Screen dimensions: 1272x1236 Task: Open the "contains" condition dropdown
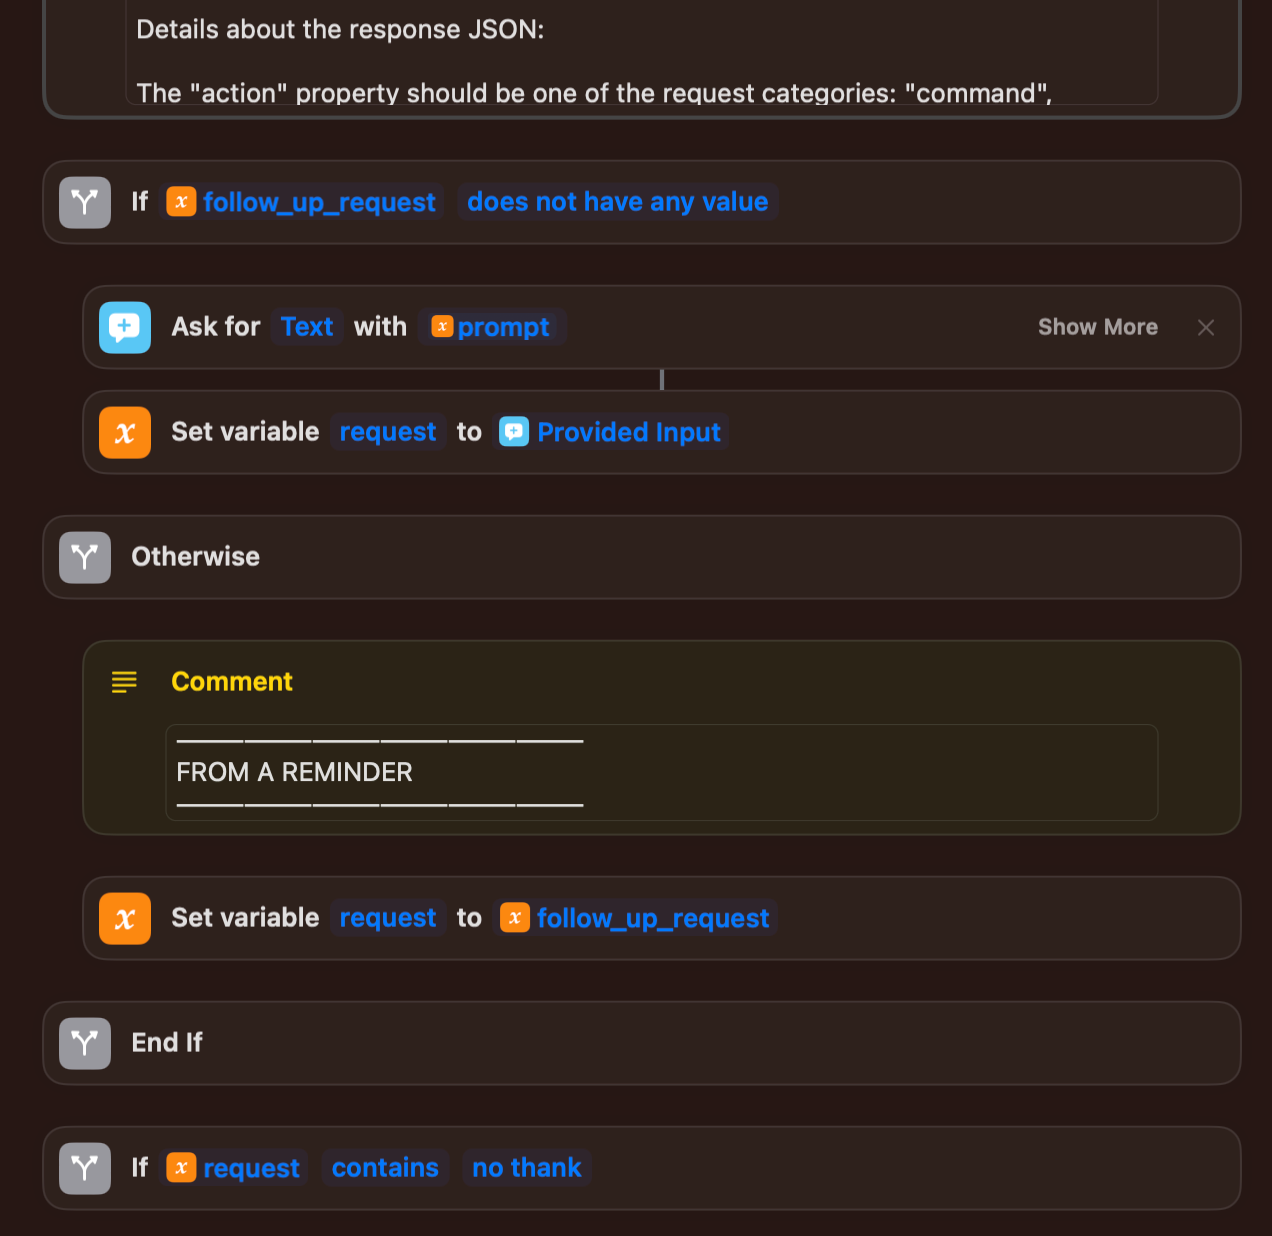385,1167
